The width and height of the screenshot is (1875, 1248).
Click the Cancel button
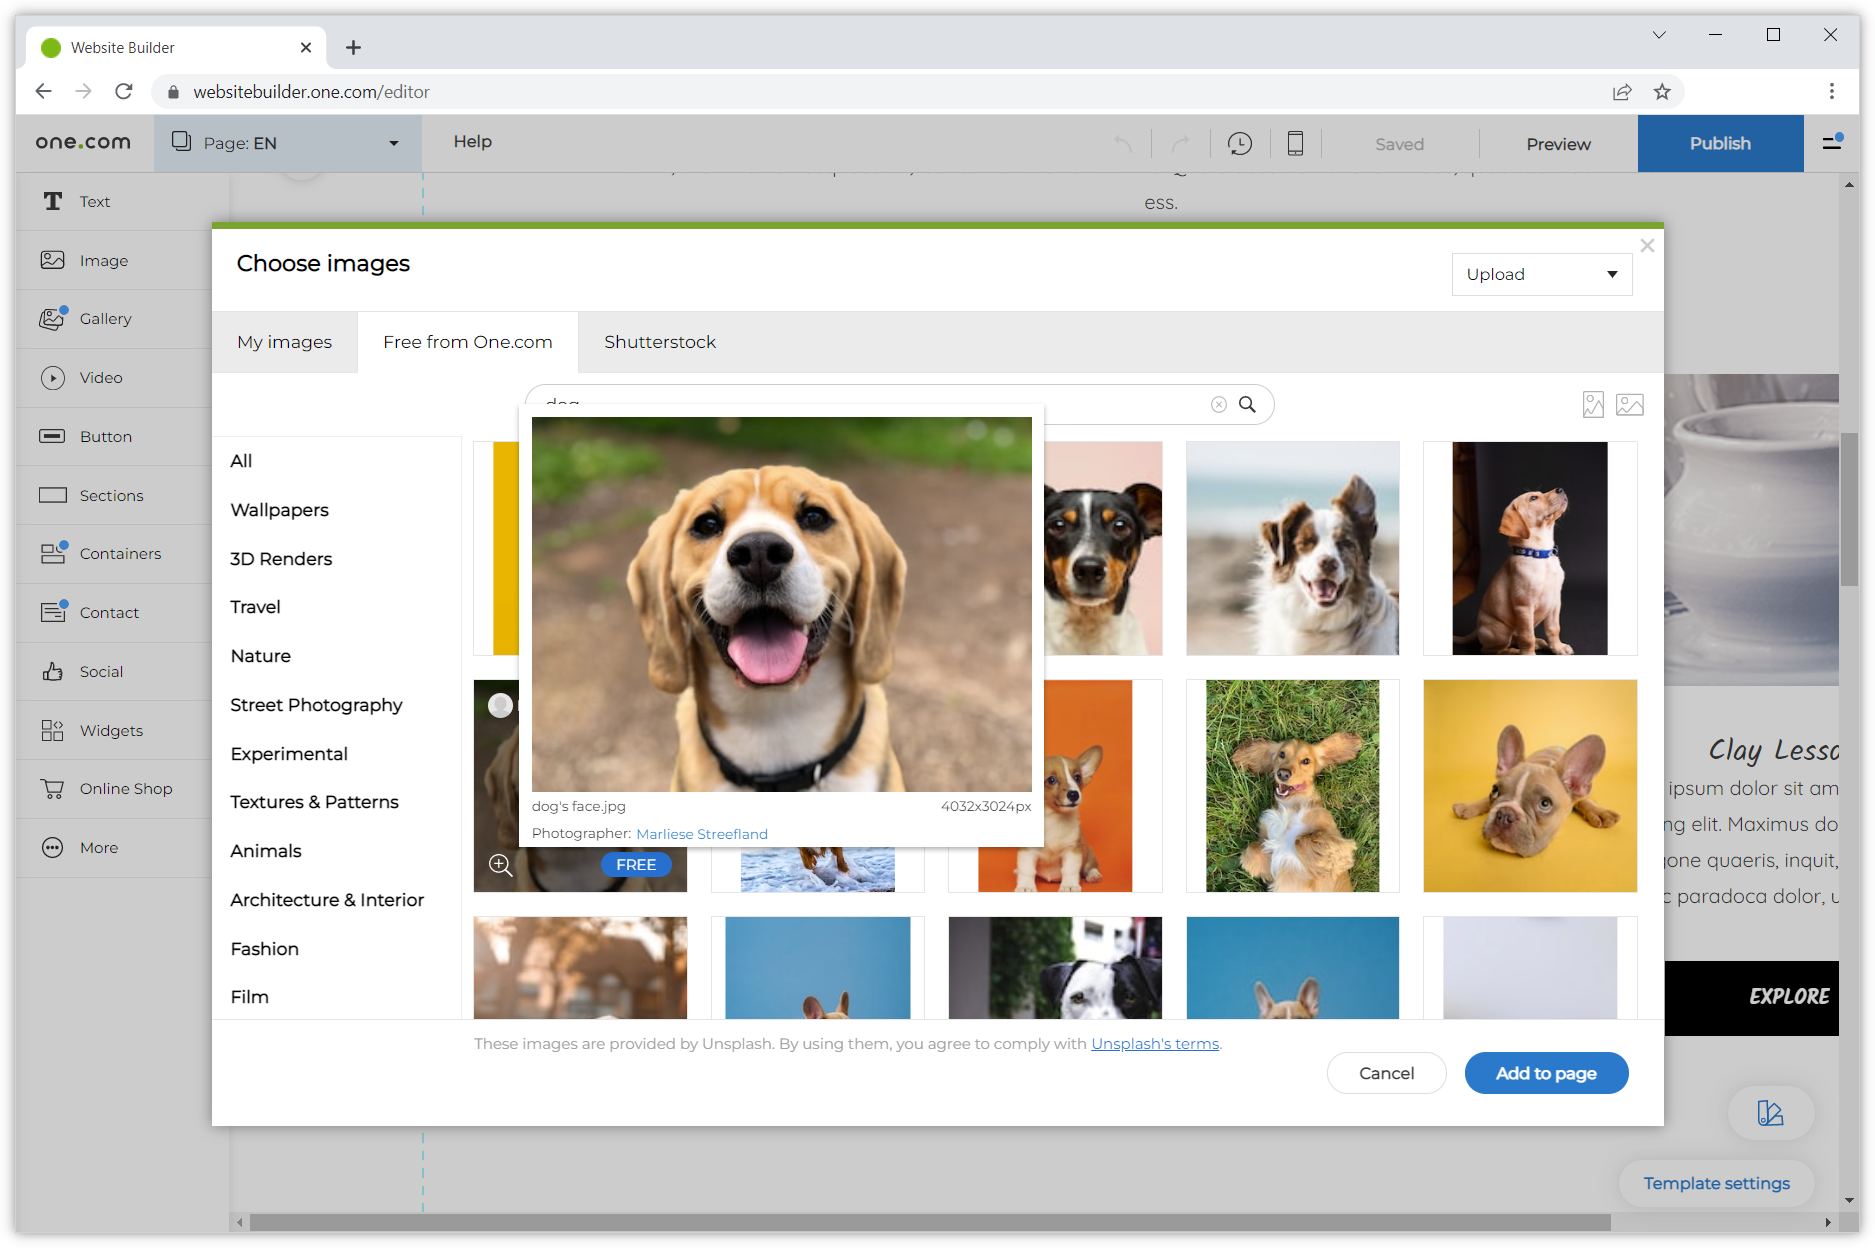(x=1386, y=1073)
